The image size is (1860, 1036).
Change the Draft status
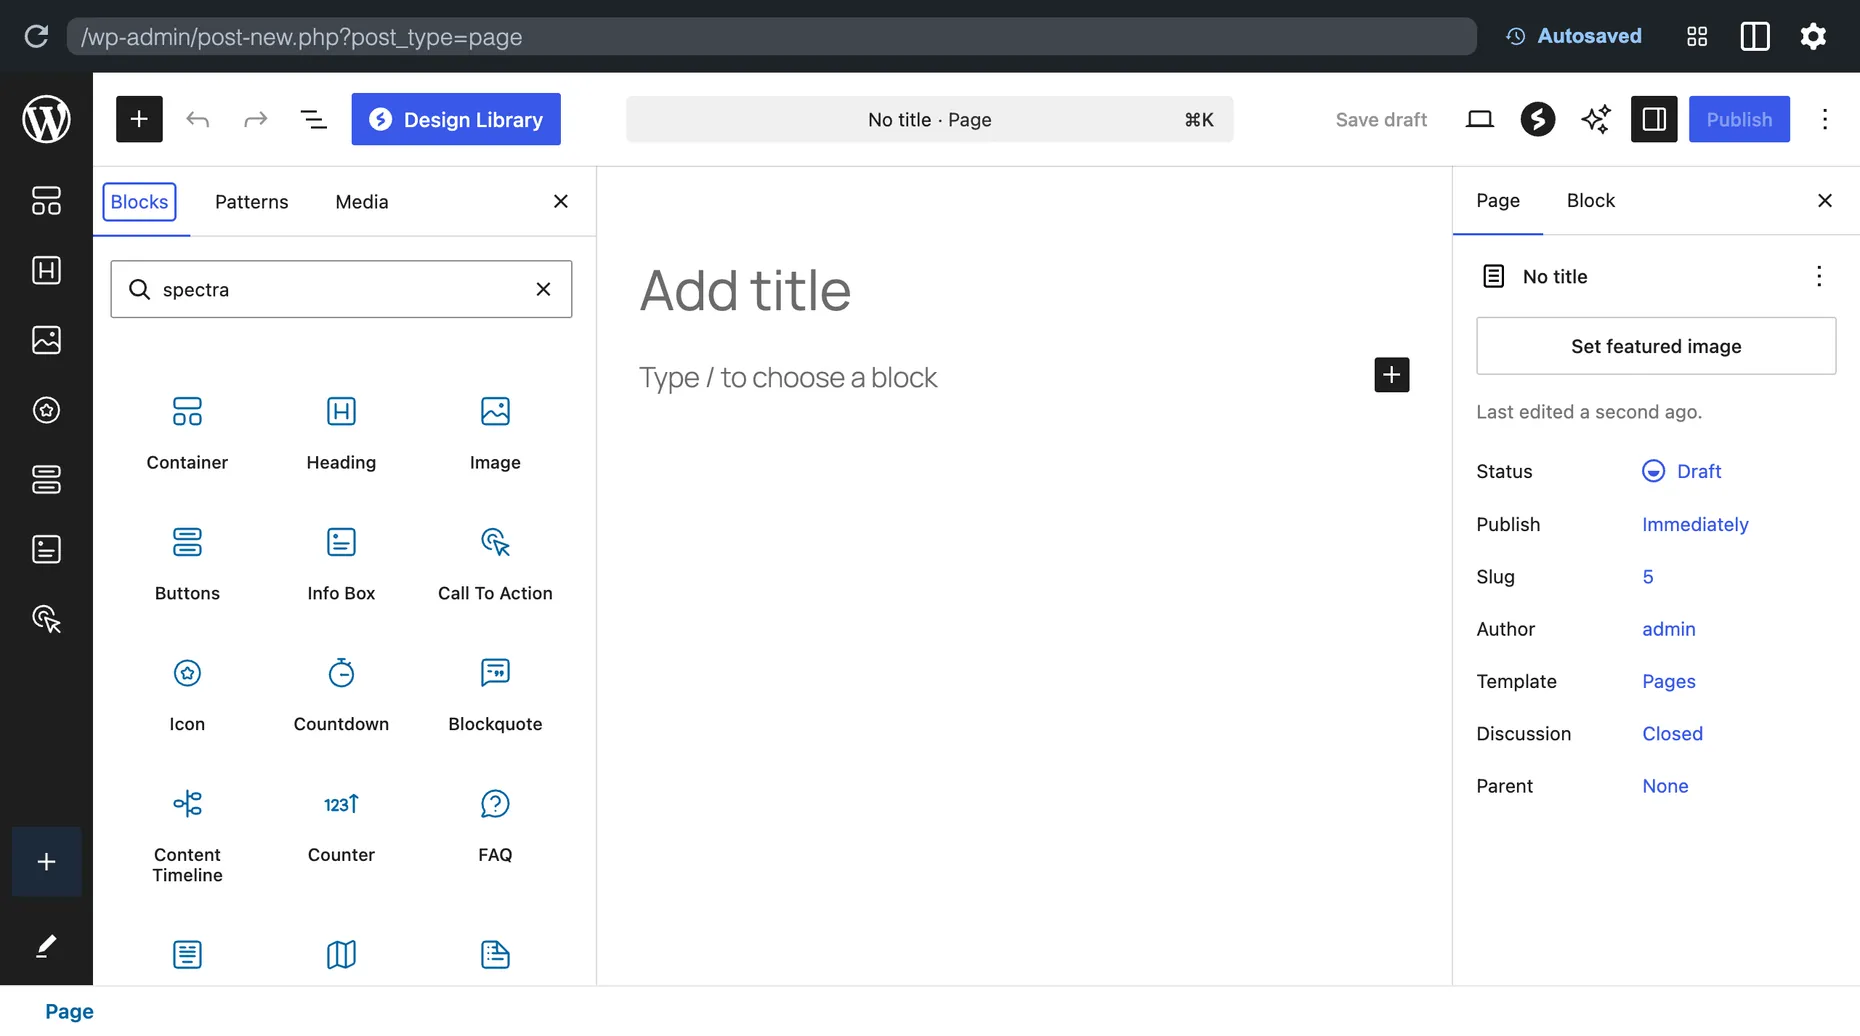1682,471
